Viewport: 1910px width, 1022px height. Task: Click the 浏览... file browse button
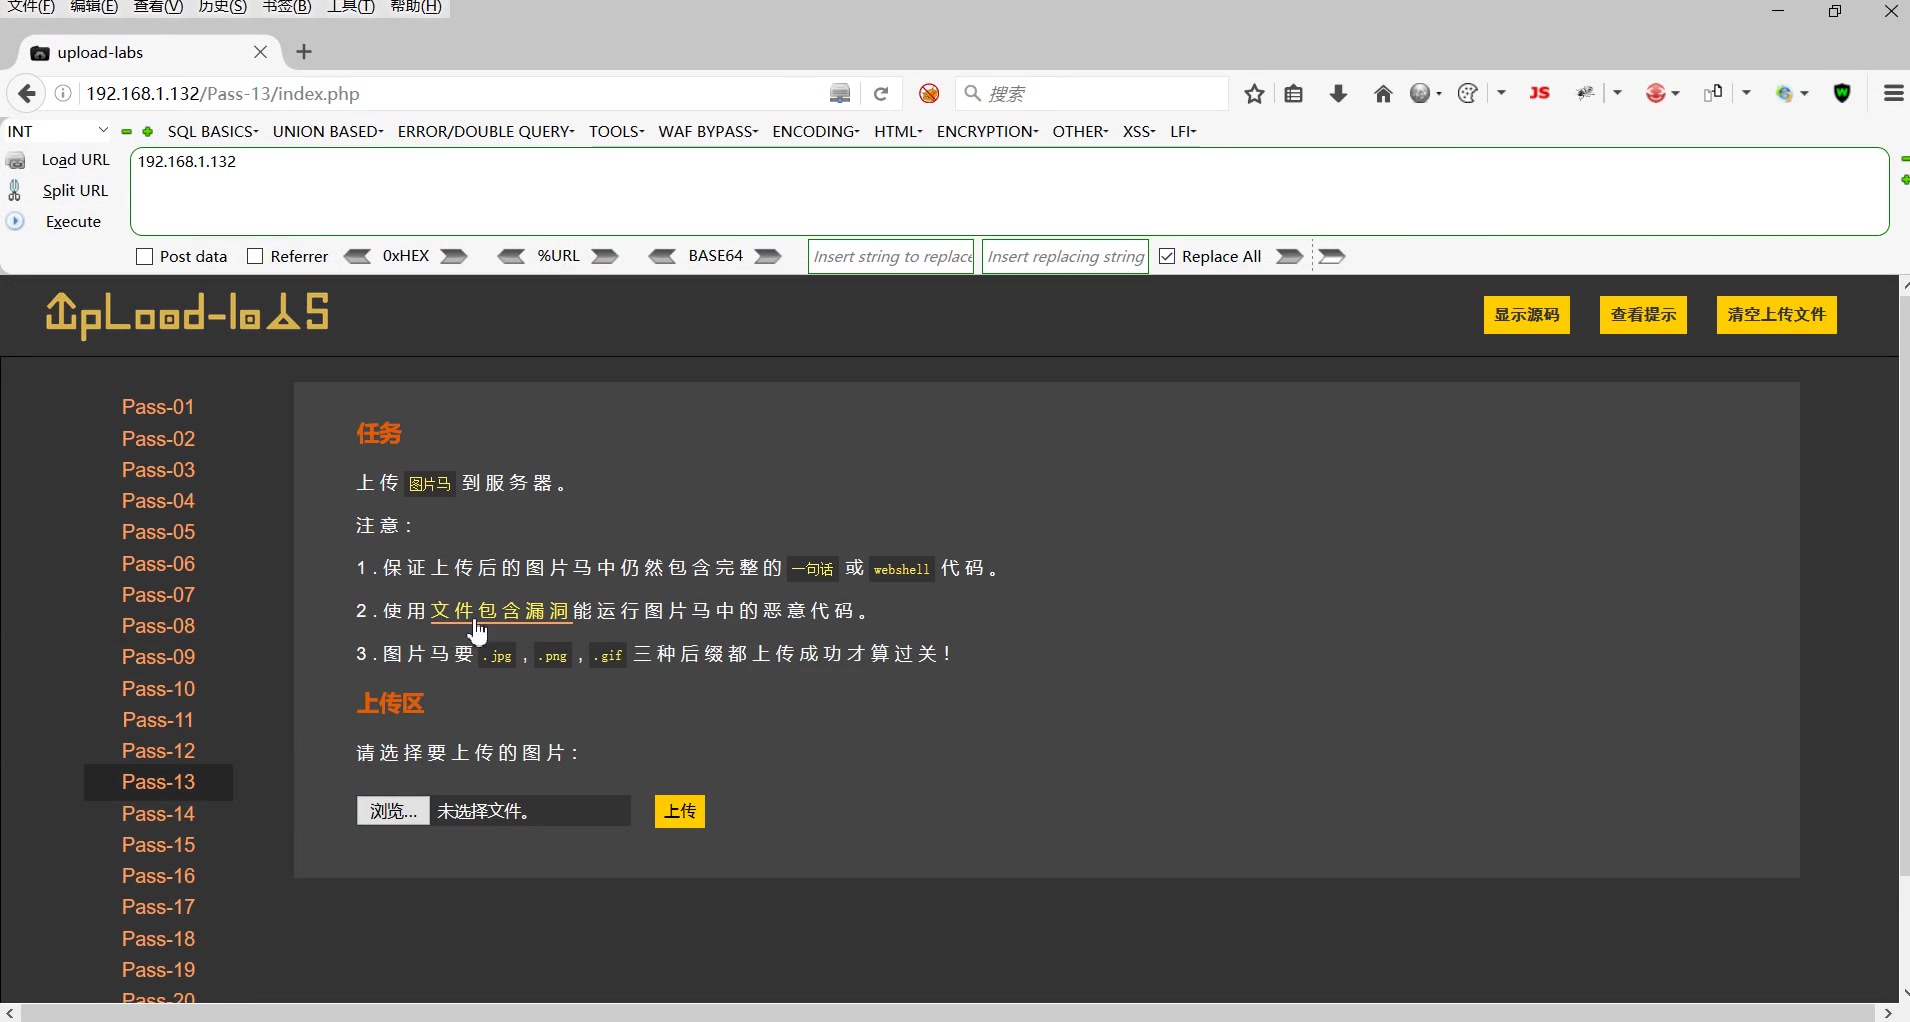(x=393, y=811)
